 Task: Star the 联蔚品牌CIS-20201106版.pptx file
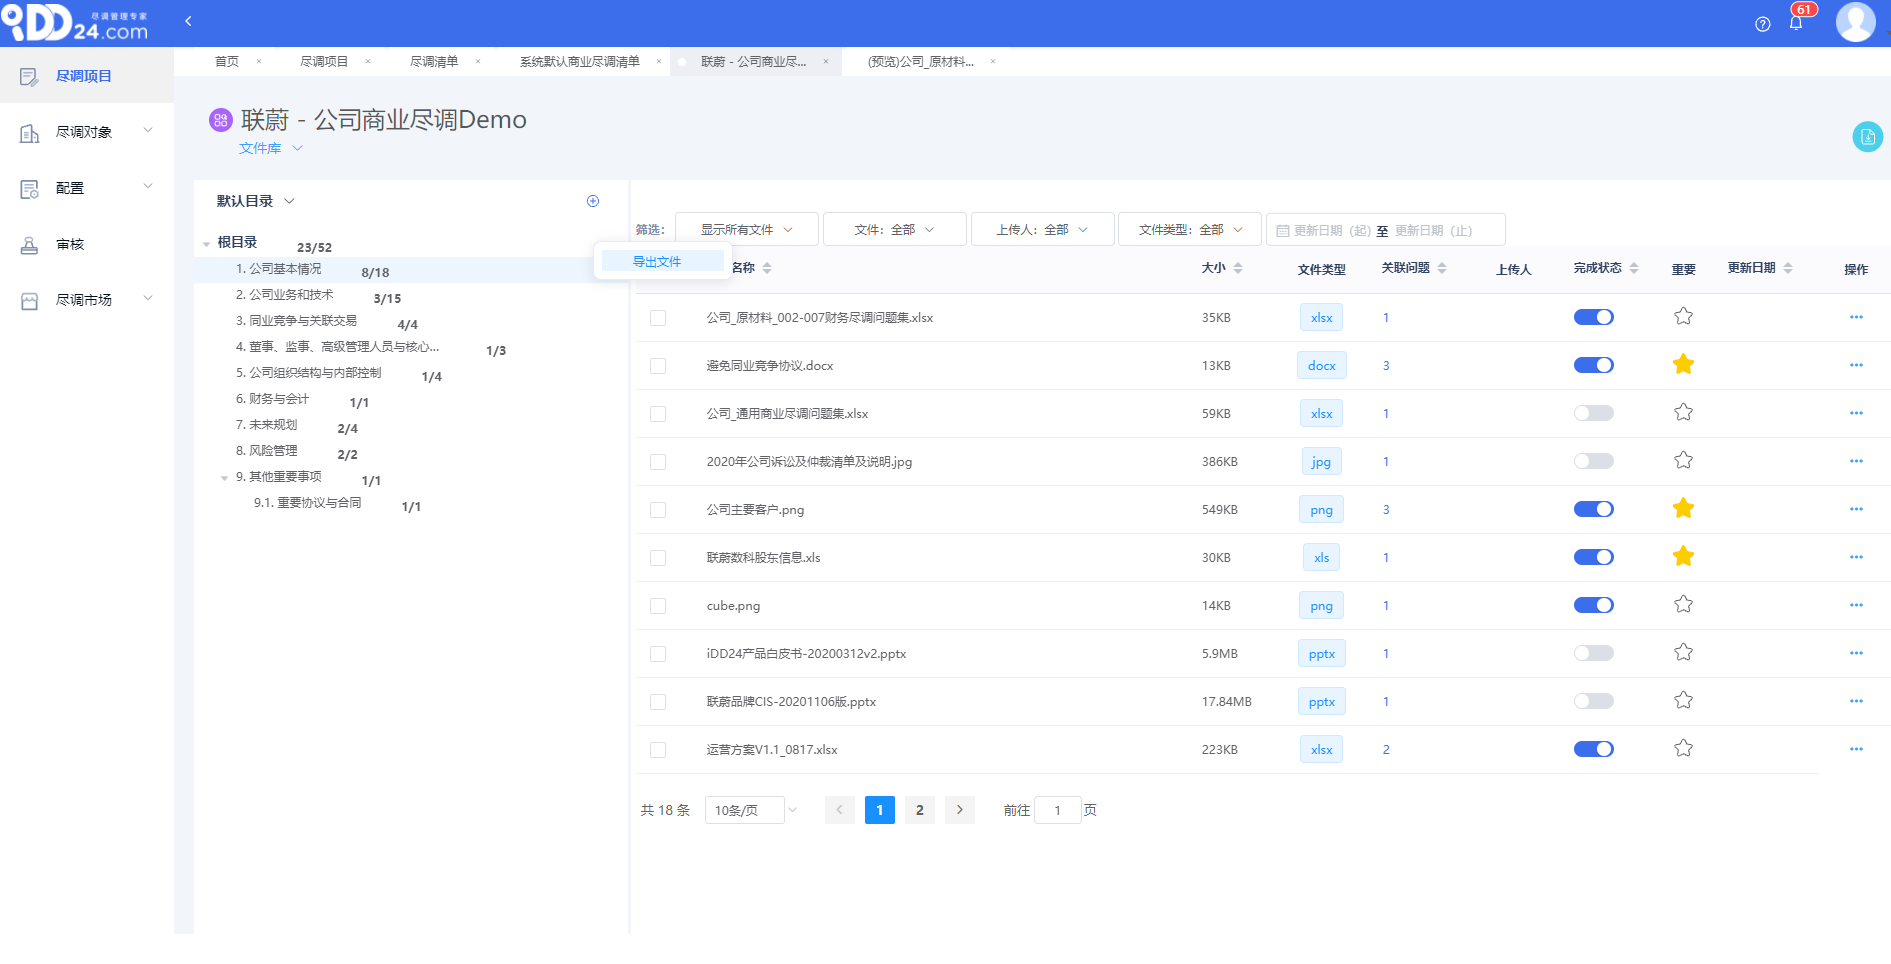[x=1684, y=700]
